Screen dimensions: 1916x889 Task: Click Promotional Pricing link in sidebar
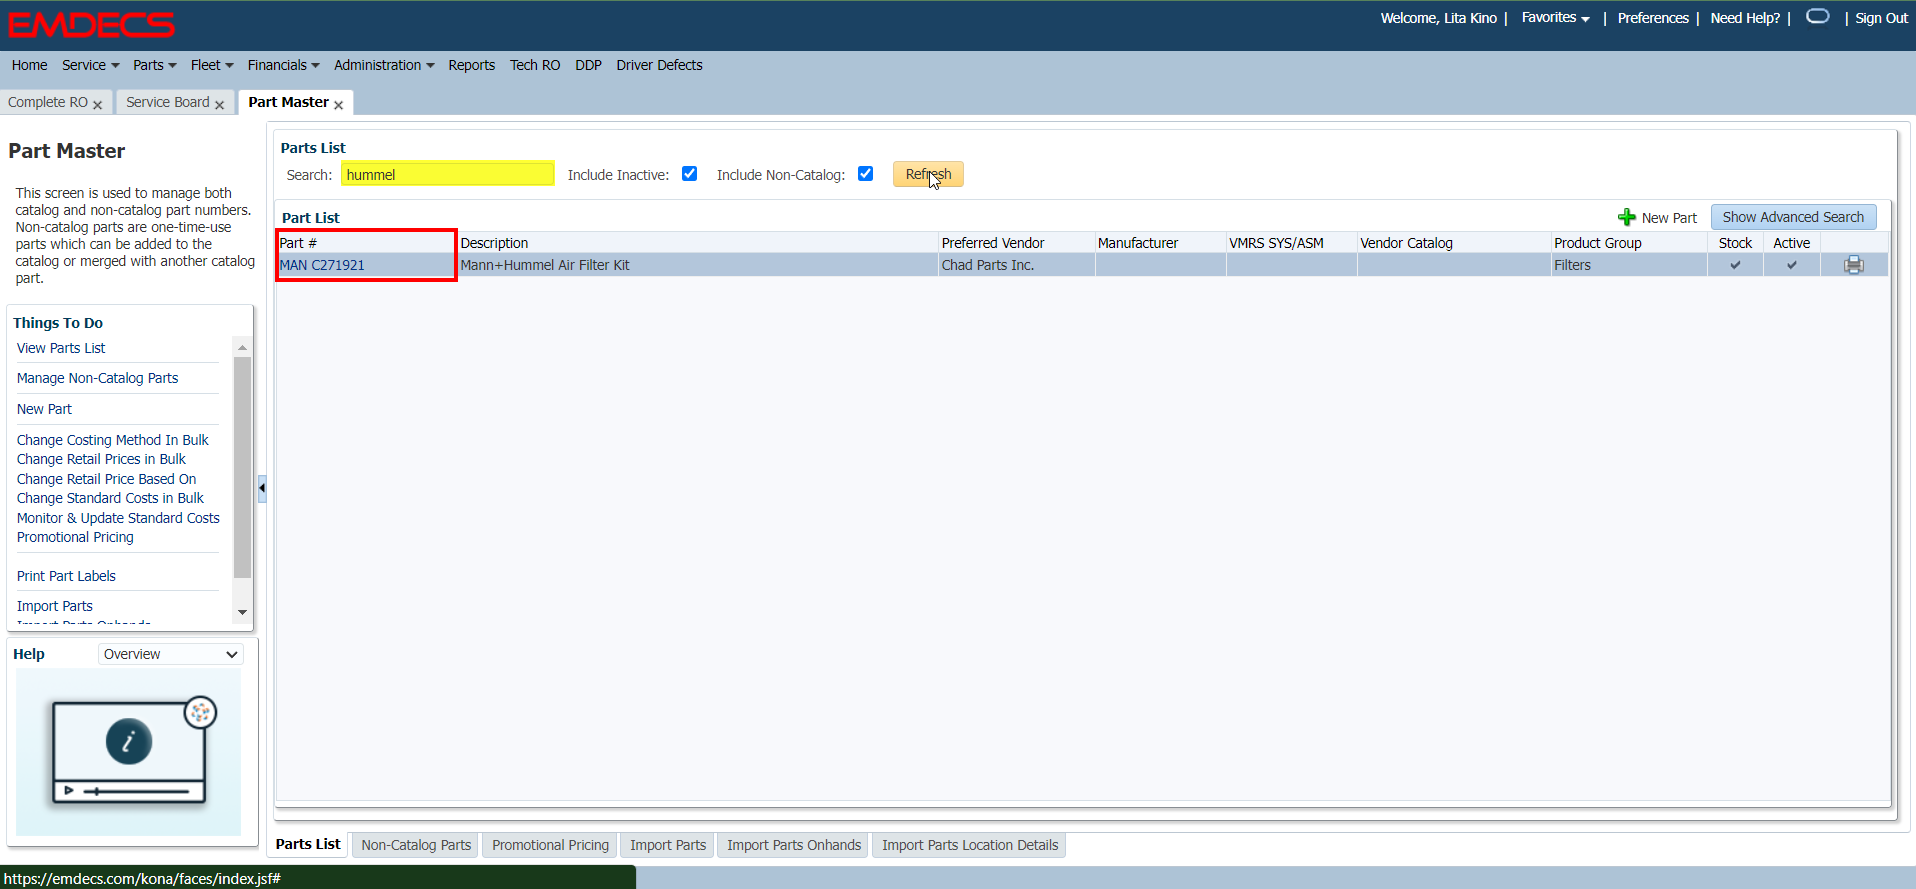[75, 537]
